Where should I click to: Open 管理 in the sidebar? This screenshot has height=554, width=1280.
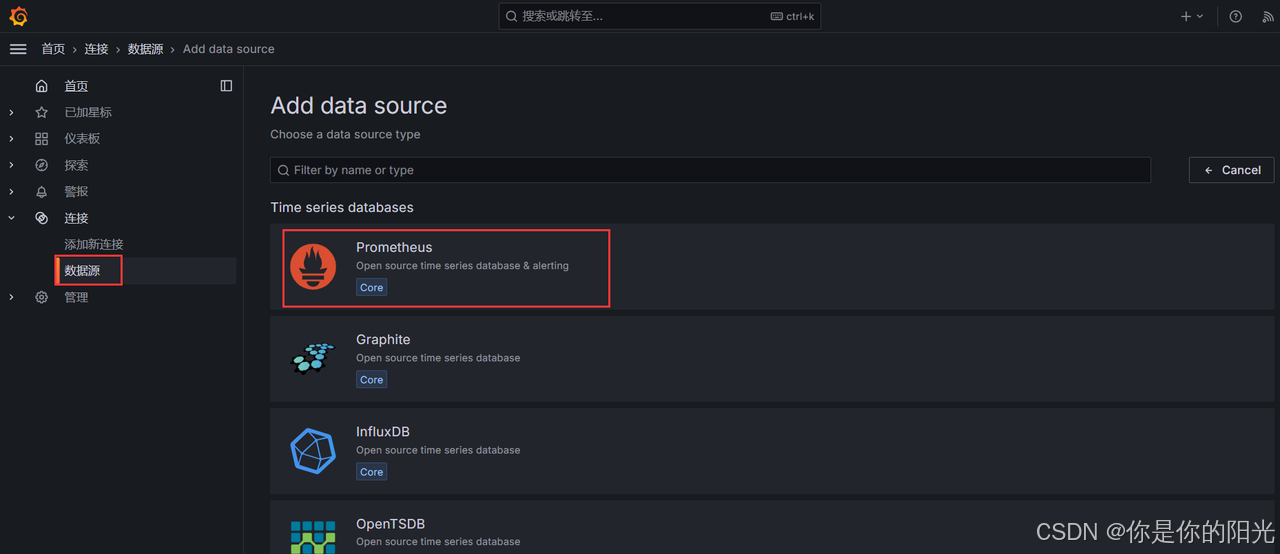tap(76, 297)
